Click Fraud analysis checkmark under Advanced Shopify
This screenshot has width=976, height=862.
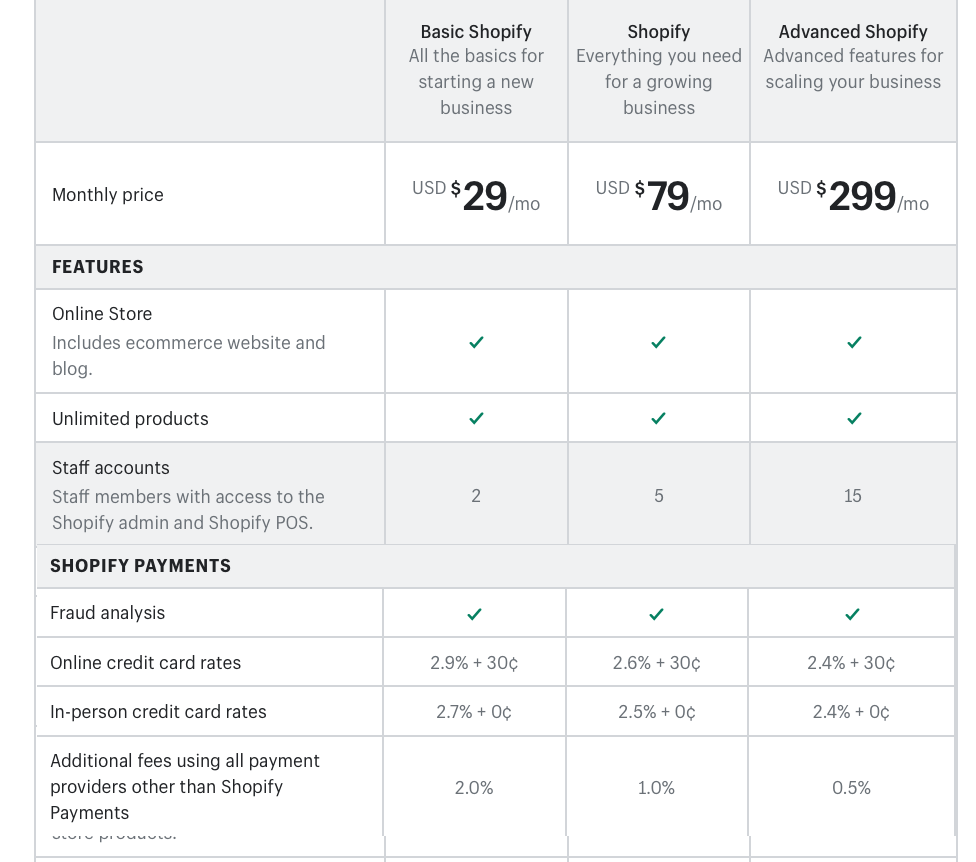[852, 614]
